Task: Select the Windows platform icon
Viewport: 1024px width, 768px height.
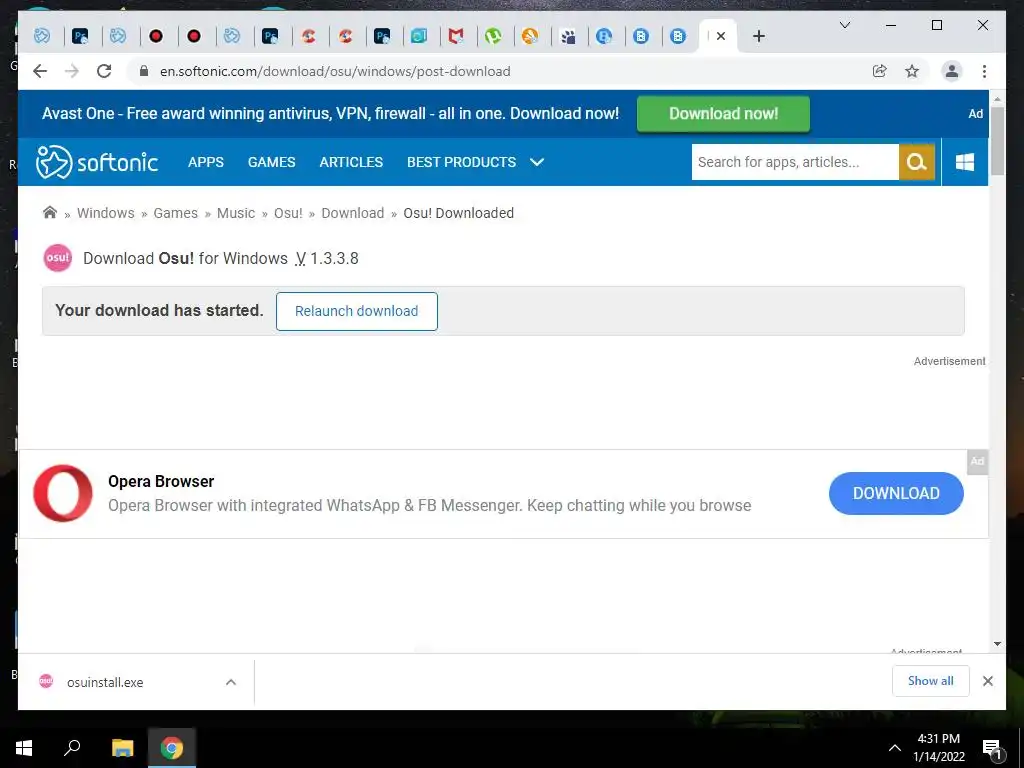Action: point(965,162)
